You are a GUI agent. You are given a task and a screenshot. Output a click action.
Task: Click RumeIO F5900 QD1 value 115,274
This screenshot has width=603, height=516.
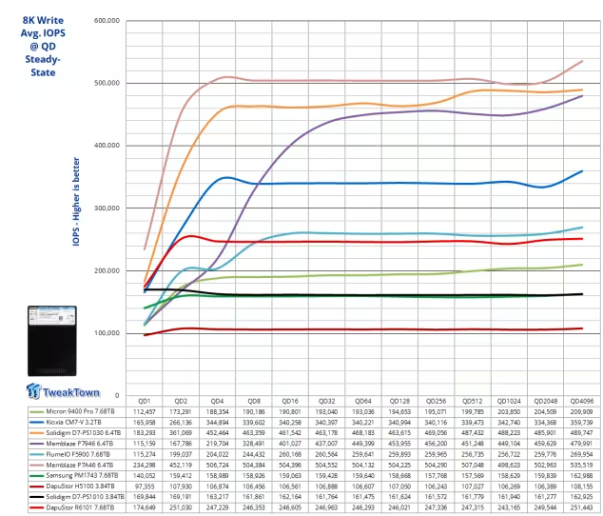point(144,454)
